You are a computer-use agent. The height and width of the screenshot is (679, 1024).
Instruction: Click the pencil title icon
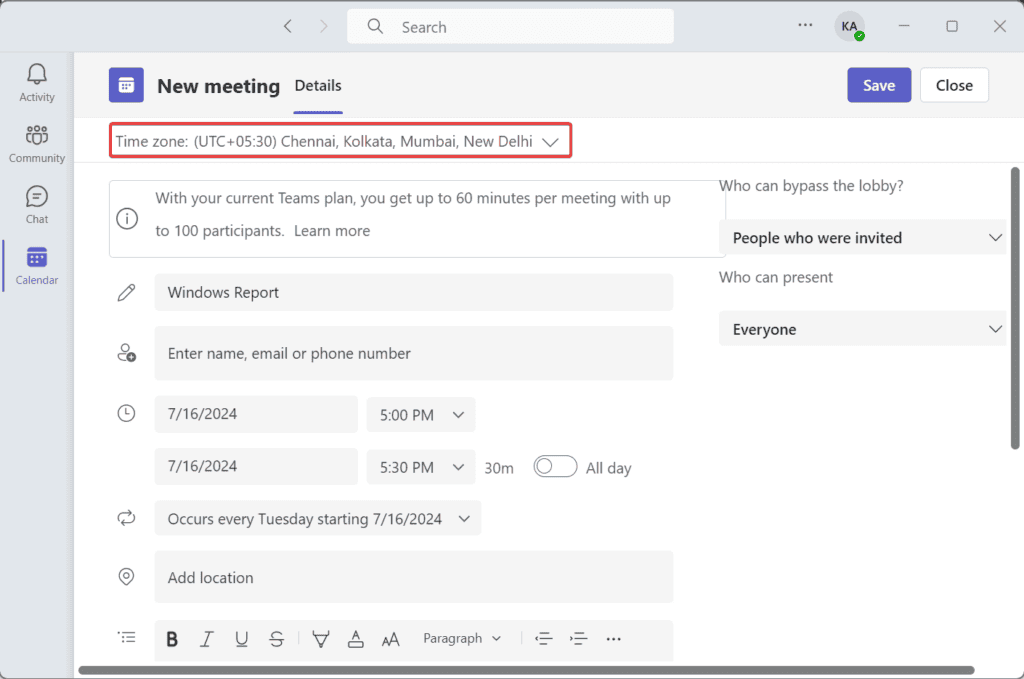tap(126, 292)
